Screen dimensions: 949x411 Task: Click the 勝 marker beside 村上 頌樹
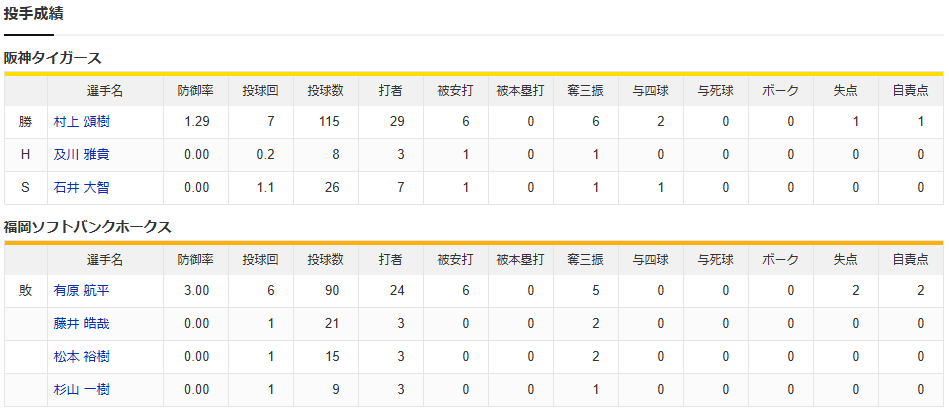pos(25,122)
